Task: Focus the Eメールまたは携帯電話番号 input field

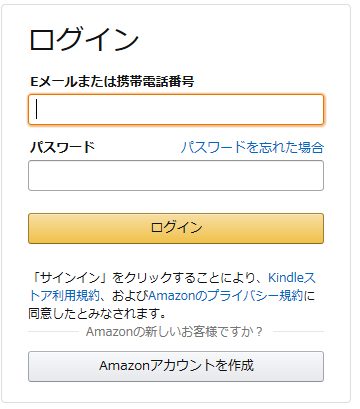Action: click(x=176, y=110)
